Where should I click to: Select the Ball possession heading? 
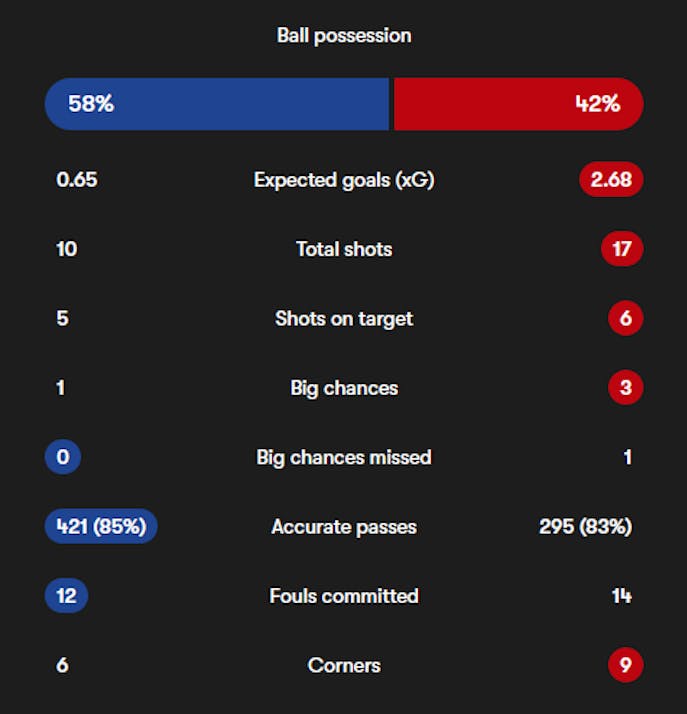(x=344, y=35)
